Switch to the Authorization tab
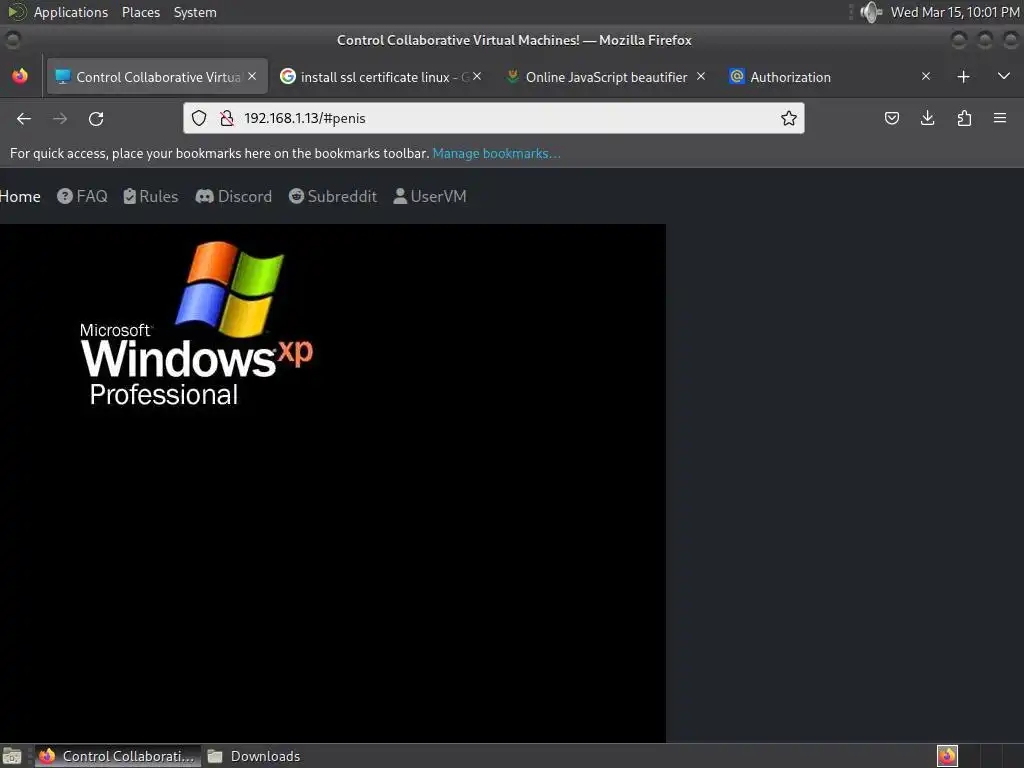This screenshot has width=1024, height=768. 830,76
